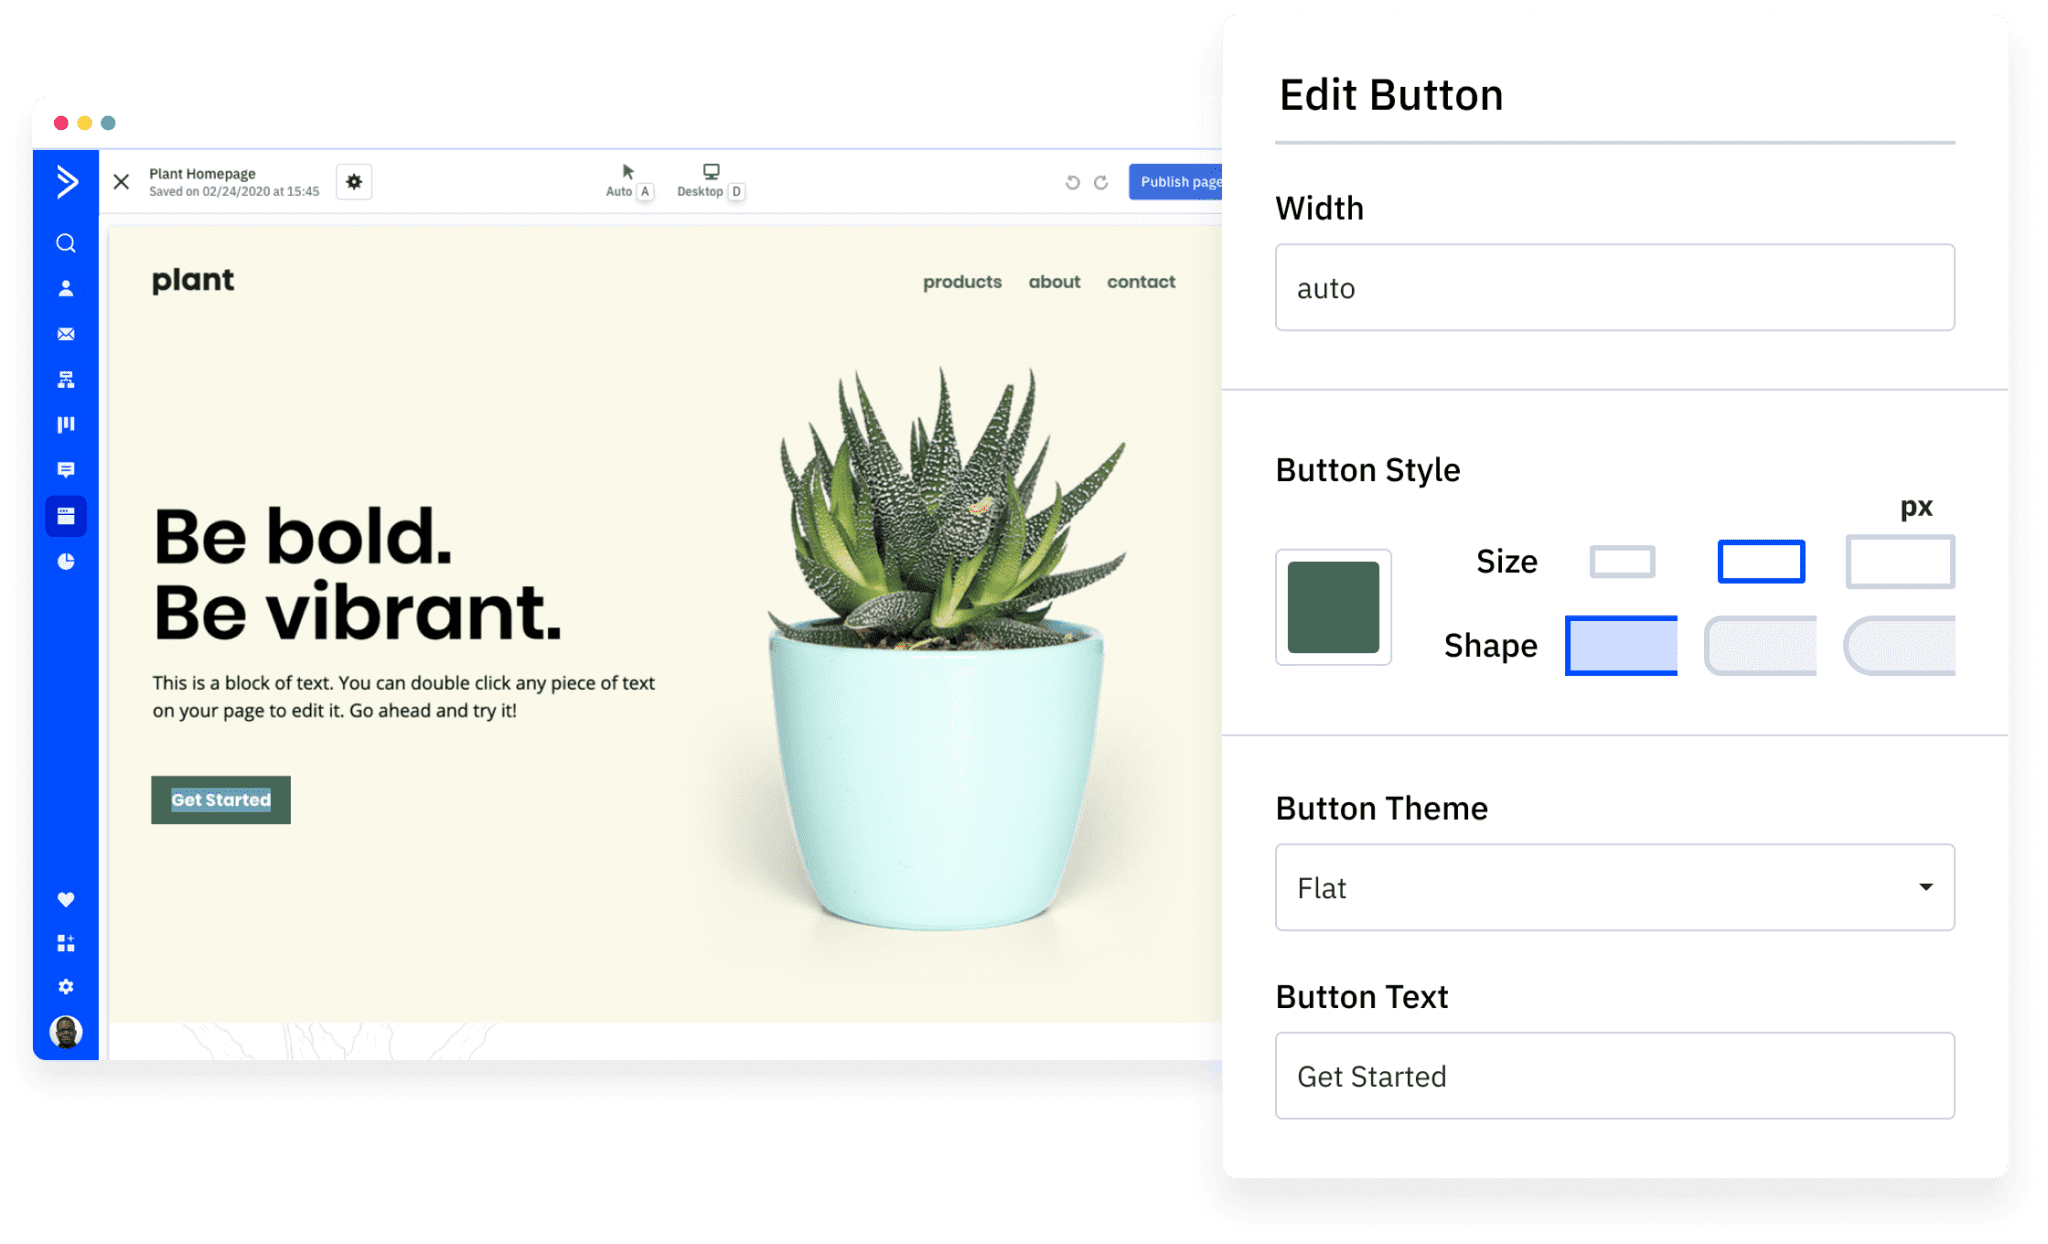
Task: Click the Publish page button
Action: click(1176, 182)
